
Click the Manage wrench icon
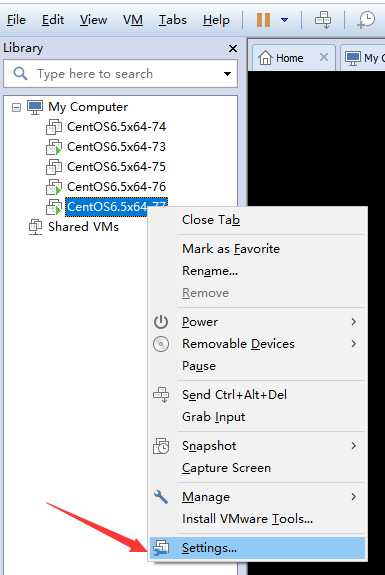[x=161, y=497]
